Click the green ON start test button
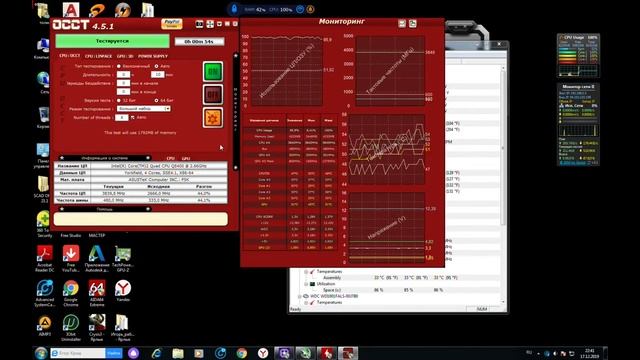640x360 pixels. [x=213, y=72]
